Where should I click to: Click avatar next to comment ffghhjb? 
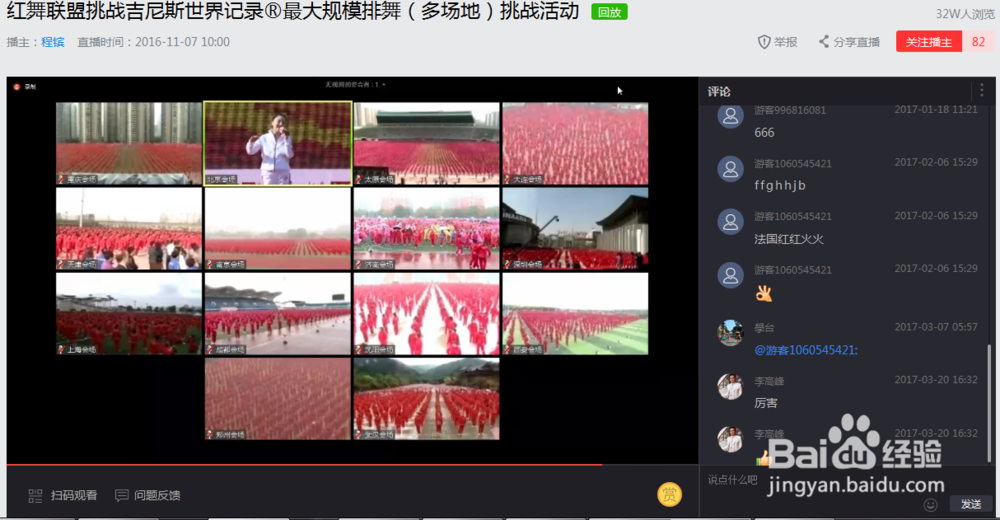tap(730, 169)
